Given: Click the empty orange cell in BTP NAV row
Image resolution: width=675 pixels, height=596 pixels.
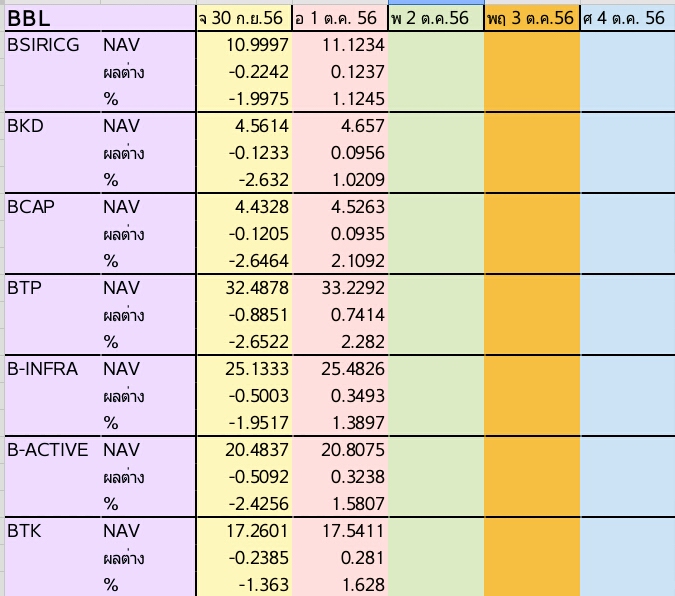Looking at the screenshot, I should pyautogui.click(x=532, y=288).
